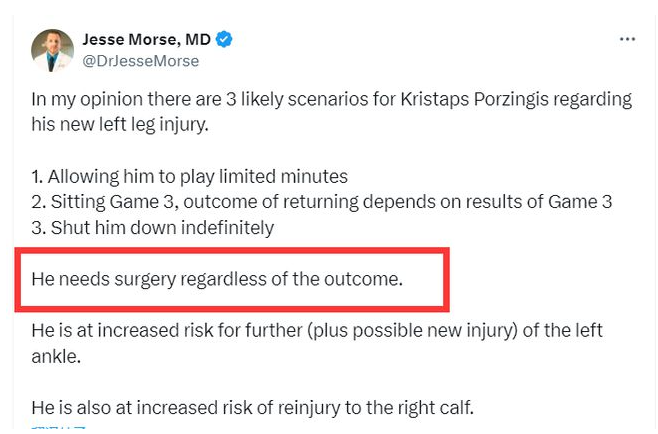Image resolution: width=658 pixels, height=434 pixels.
Task: Click the 'Shut him down indefinitely' line
Action: coord(153,228)
